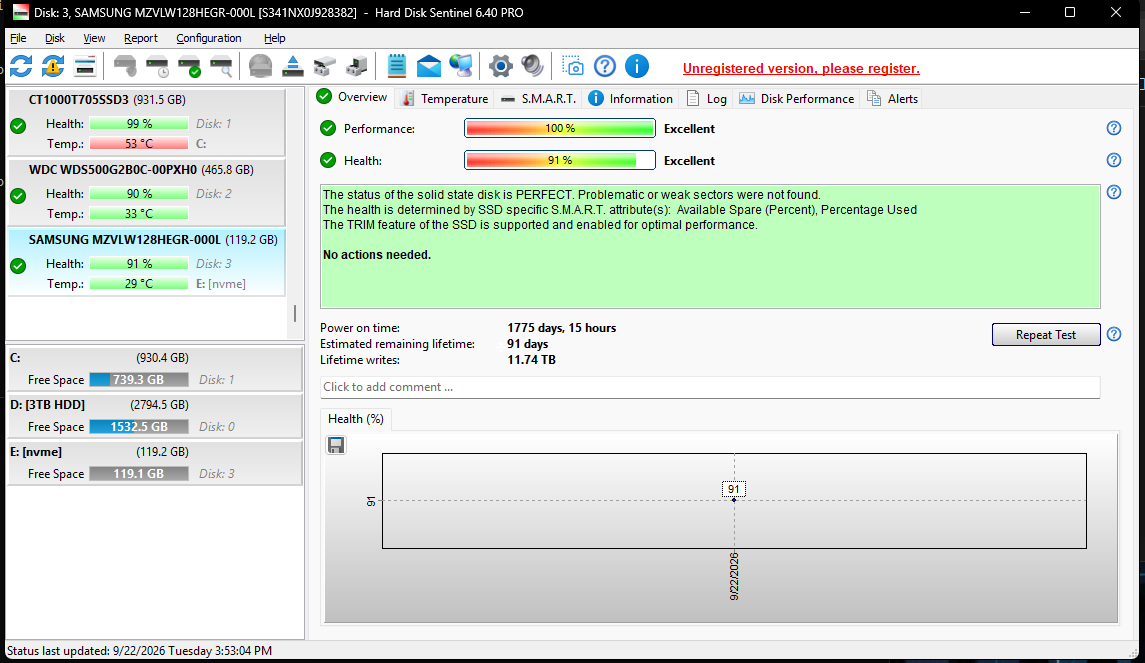Viewport: 1145px width, 663px height.
Task: Select the Overview tab
Action: pyautogui.click(x=353, y=97)
